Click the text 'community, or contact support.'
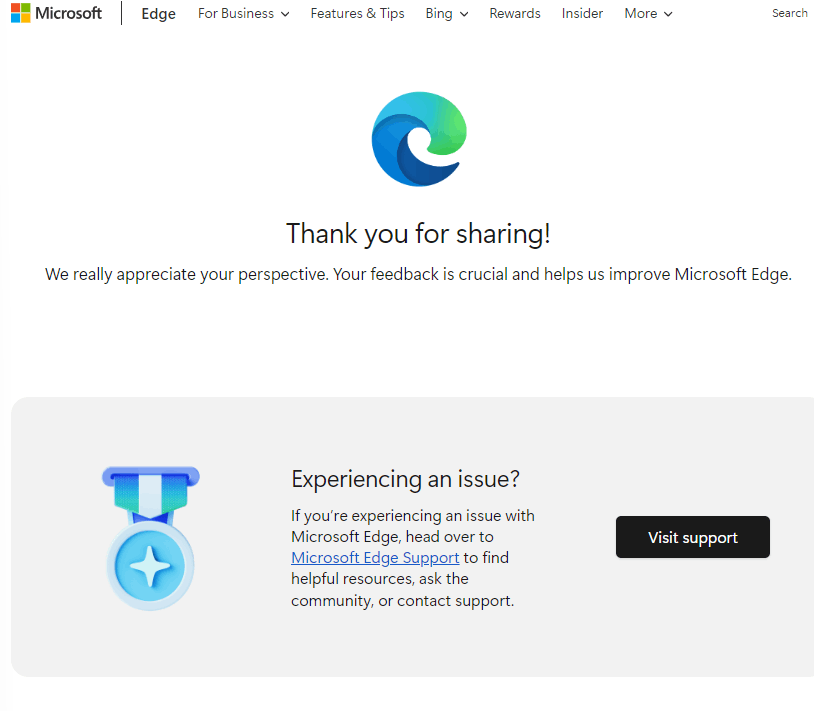Viewport: 814px width, 711px height. pyautogui.click(x=402, y=600)
